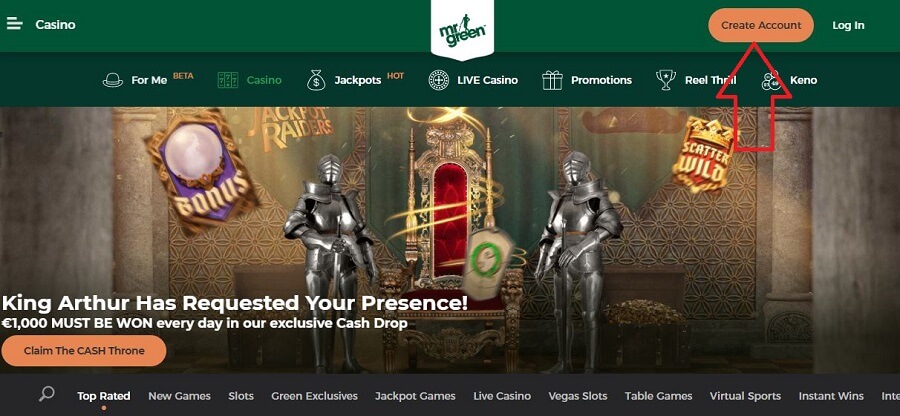Click the Keno balls icon
This screenshot has height=416, width=900.
pyautogui.click(x=771, y=81)
